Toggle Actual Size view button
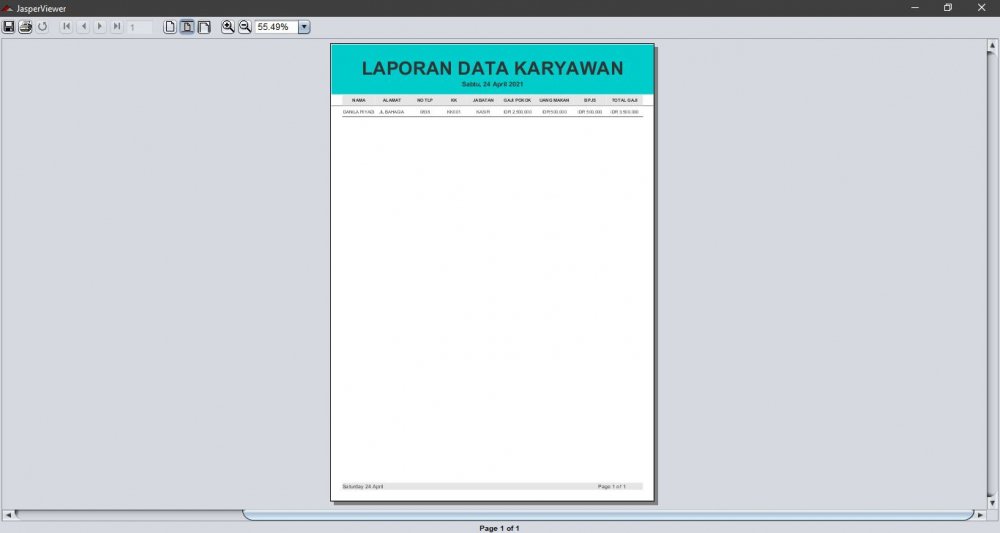This screenshot has width=1000, height=533. tap(170, 27)
